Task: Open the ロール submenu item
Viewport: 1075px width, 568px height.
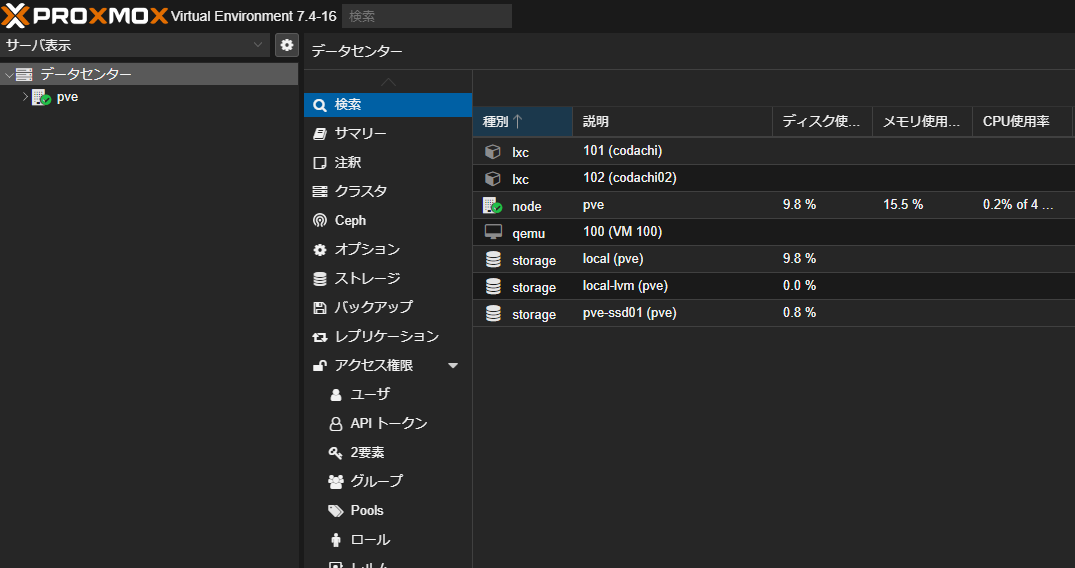Action: click(x=388, y=540)
